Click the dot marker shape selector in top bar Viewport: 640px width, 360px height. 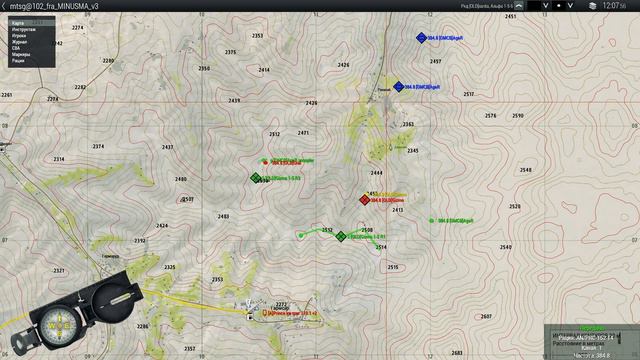(x=559, y=6)
